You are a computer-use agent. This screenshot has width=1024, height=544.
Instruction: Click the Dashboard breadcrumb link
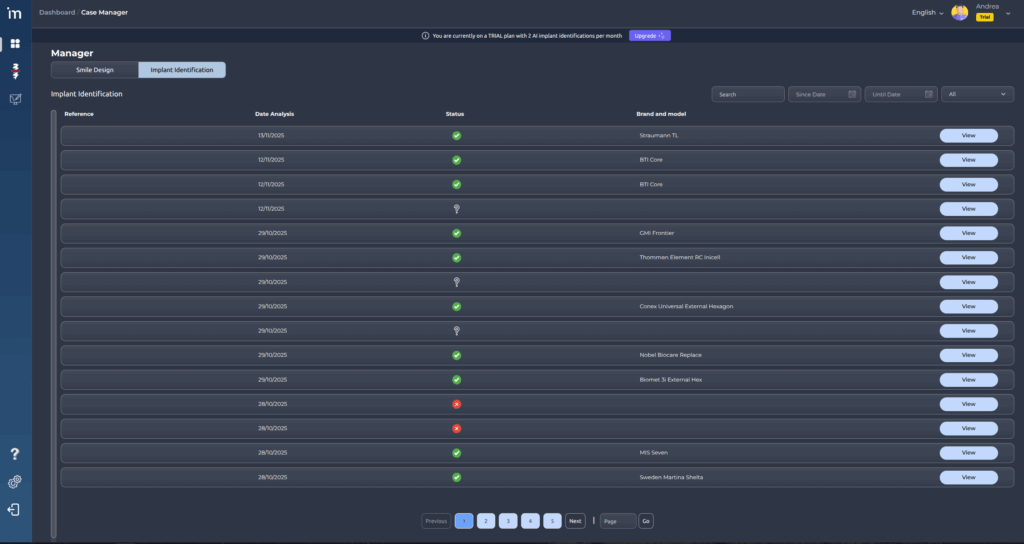point(56,12)
